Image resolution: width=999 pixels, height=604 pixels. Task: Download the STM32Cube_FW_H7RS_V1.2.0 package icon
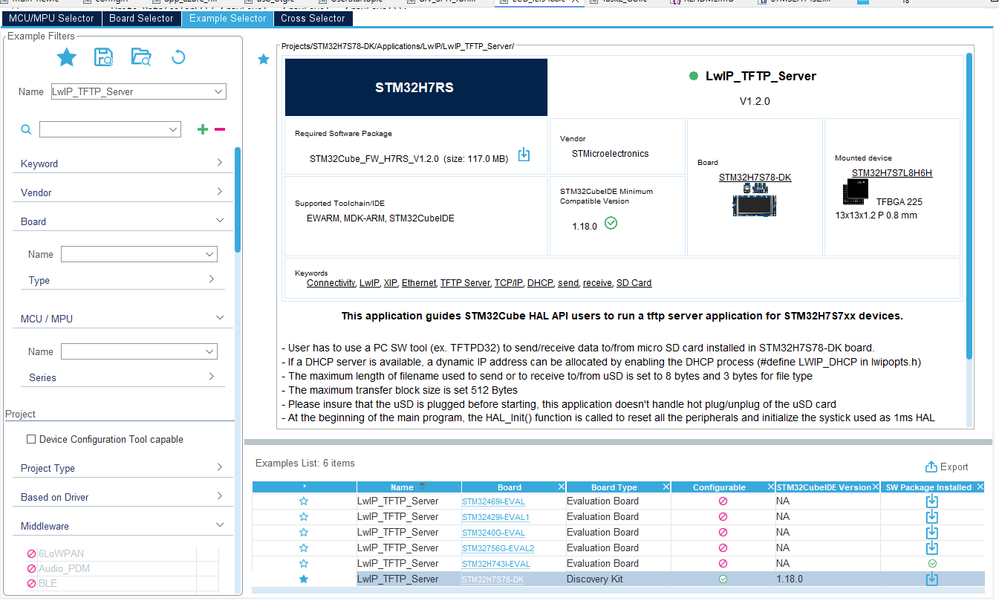(x=524, y=154)
